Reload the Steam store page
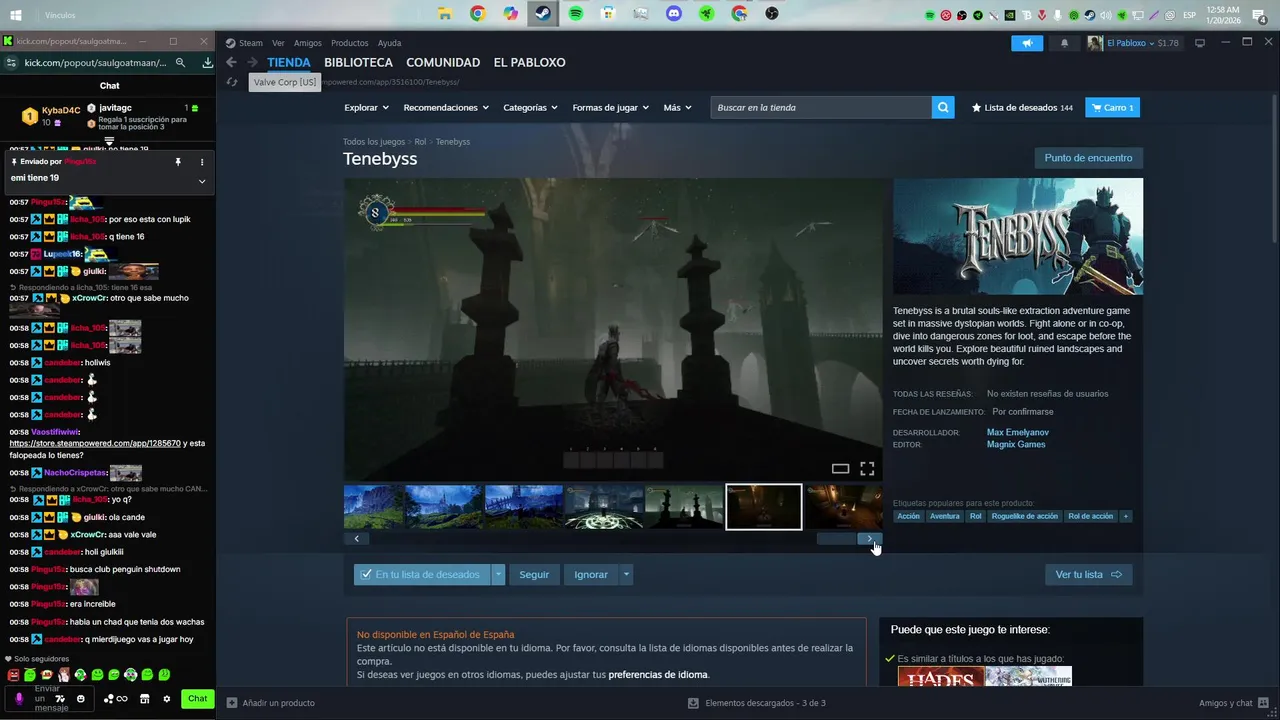 (232, 82)
